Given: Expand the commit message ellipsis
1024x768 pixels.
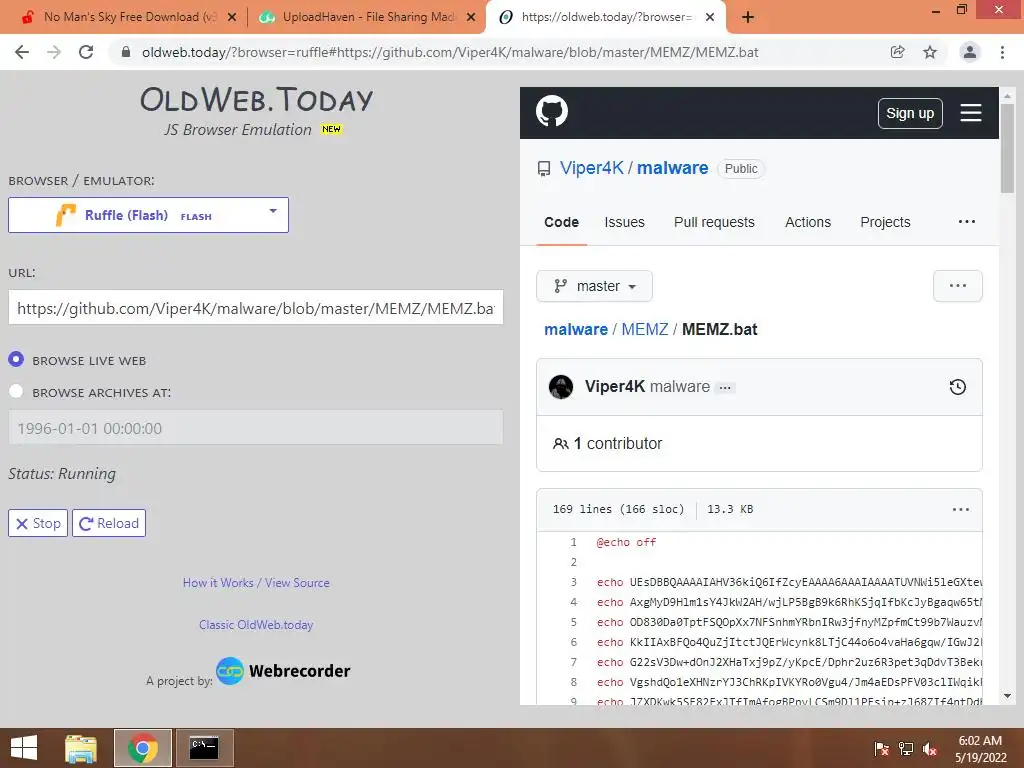Looking at the screenshot, I should [x=725, y=387].
